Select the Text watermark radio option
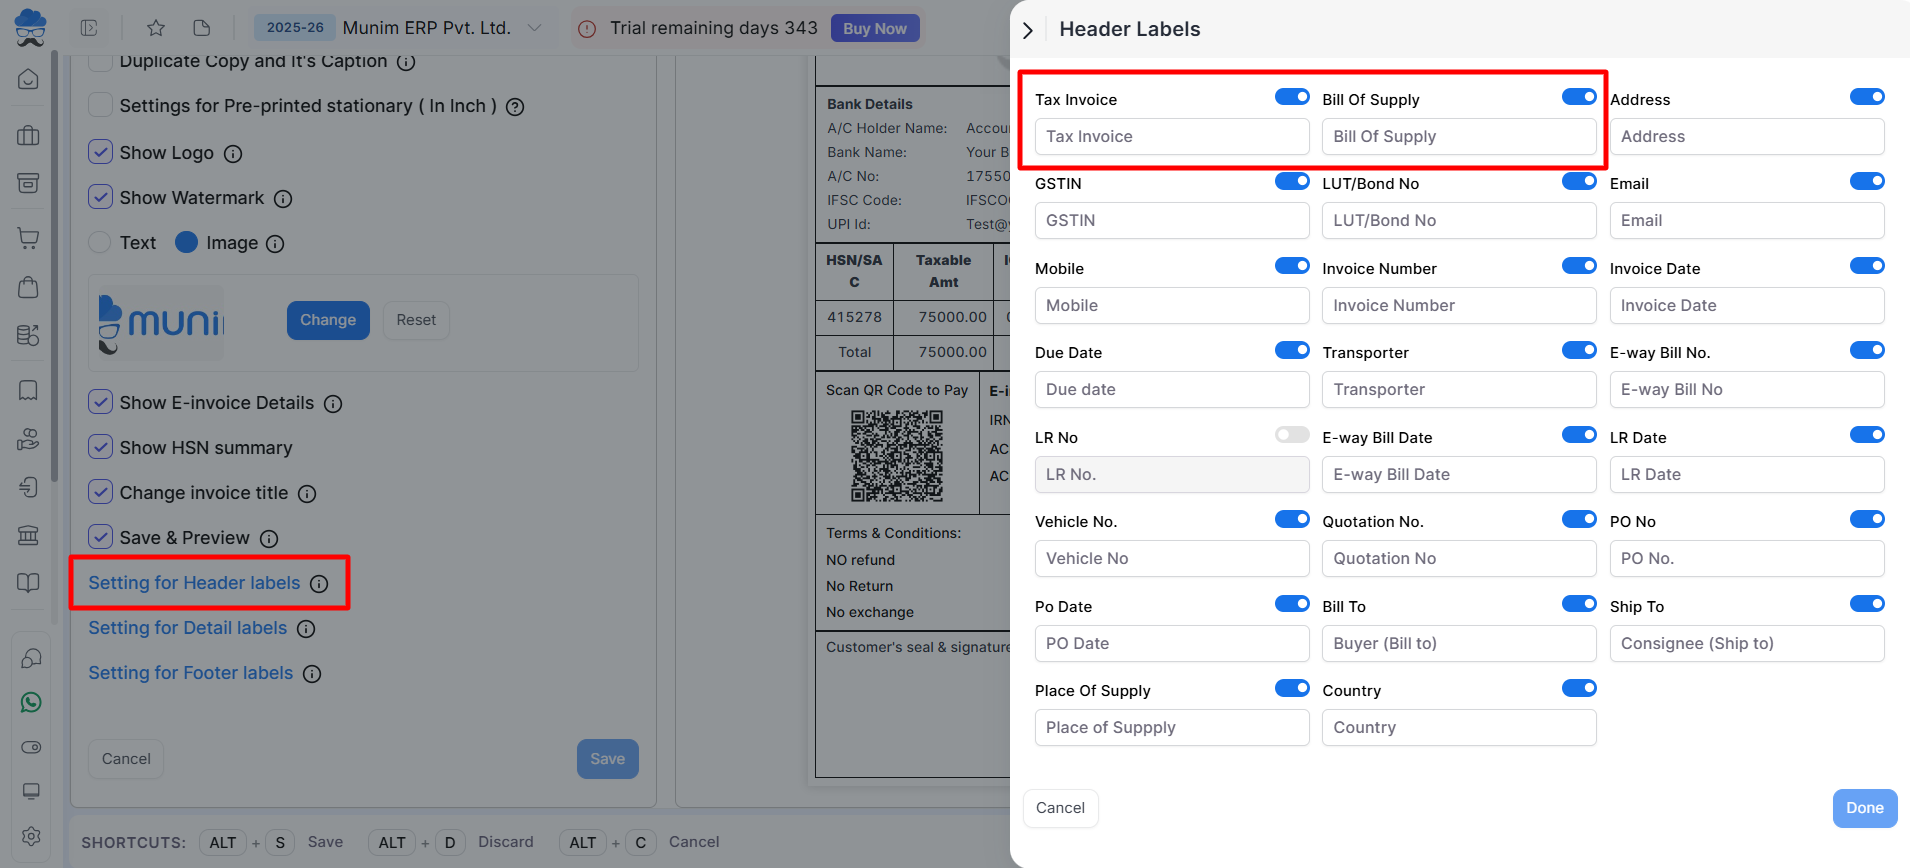This screenshot has height=868, width=1910. click(x=100, y=243)
